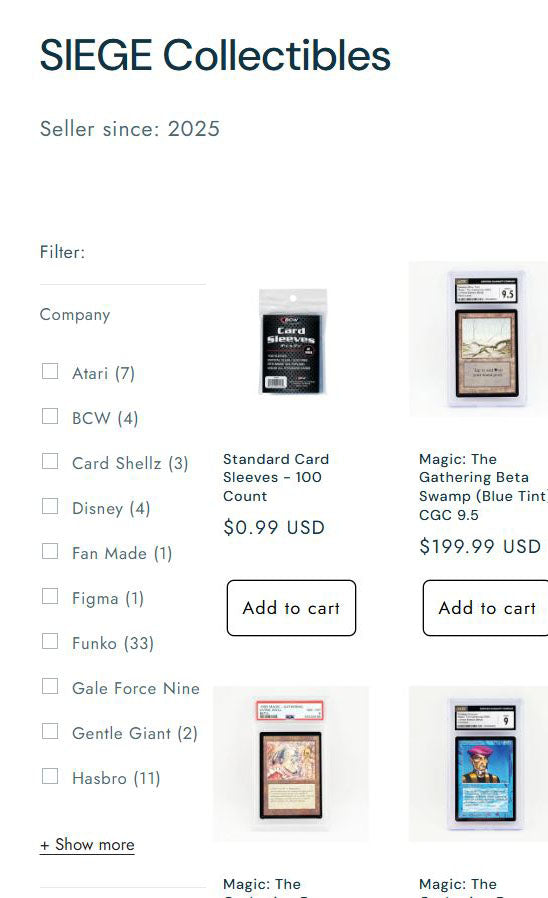Open the BCW Card Sleeves product image
Image resolution: width=548 pixels, height=898 pixels.
tap(293, 341)
